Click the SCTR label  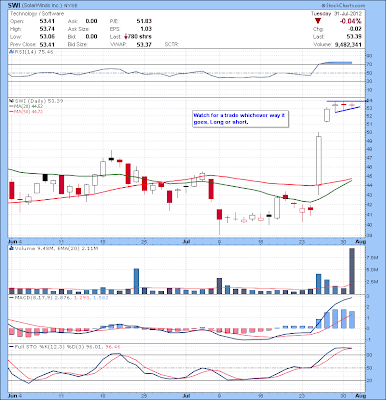[x=172, y=44]
